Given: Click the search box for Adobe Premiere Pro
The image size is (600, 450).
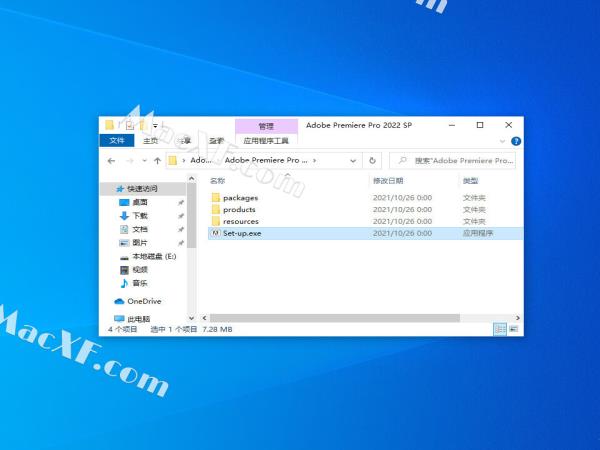Looking at the screenshot, I should [452, 161].
